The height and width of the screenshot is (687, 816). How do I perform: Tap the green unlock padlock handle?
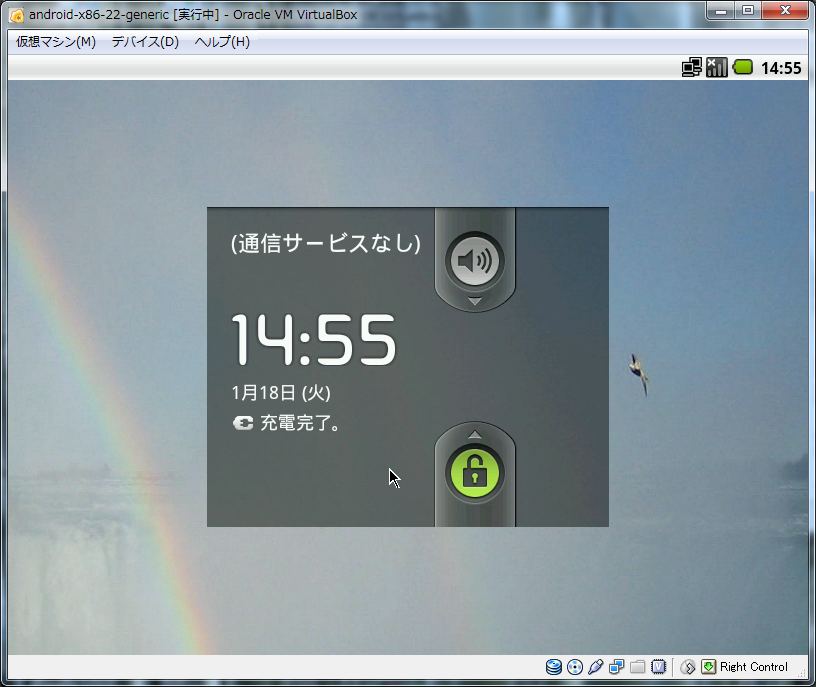tap(475, 473)
